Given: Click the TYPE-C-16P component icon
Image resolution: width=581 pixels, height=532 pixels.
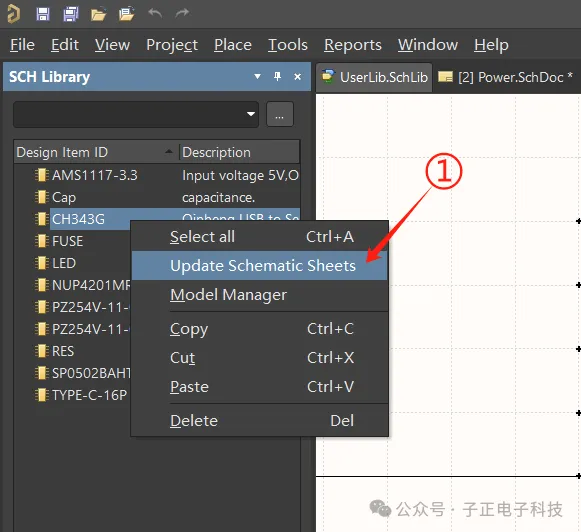Looking at the screenshot, I should click(x=42, y=395).
